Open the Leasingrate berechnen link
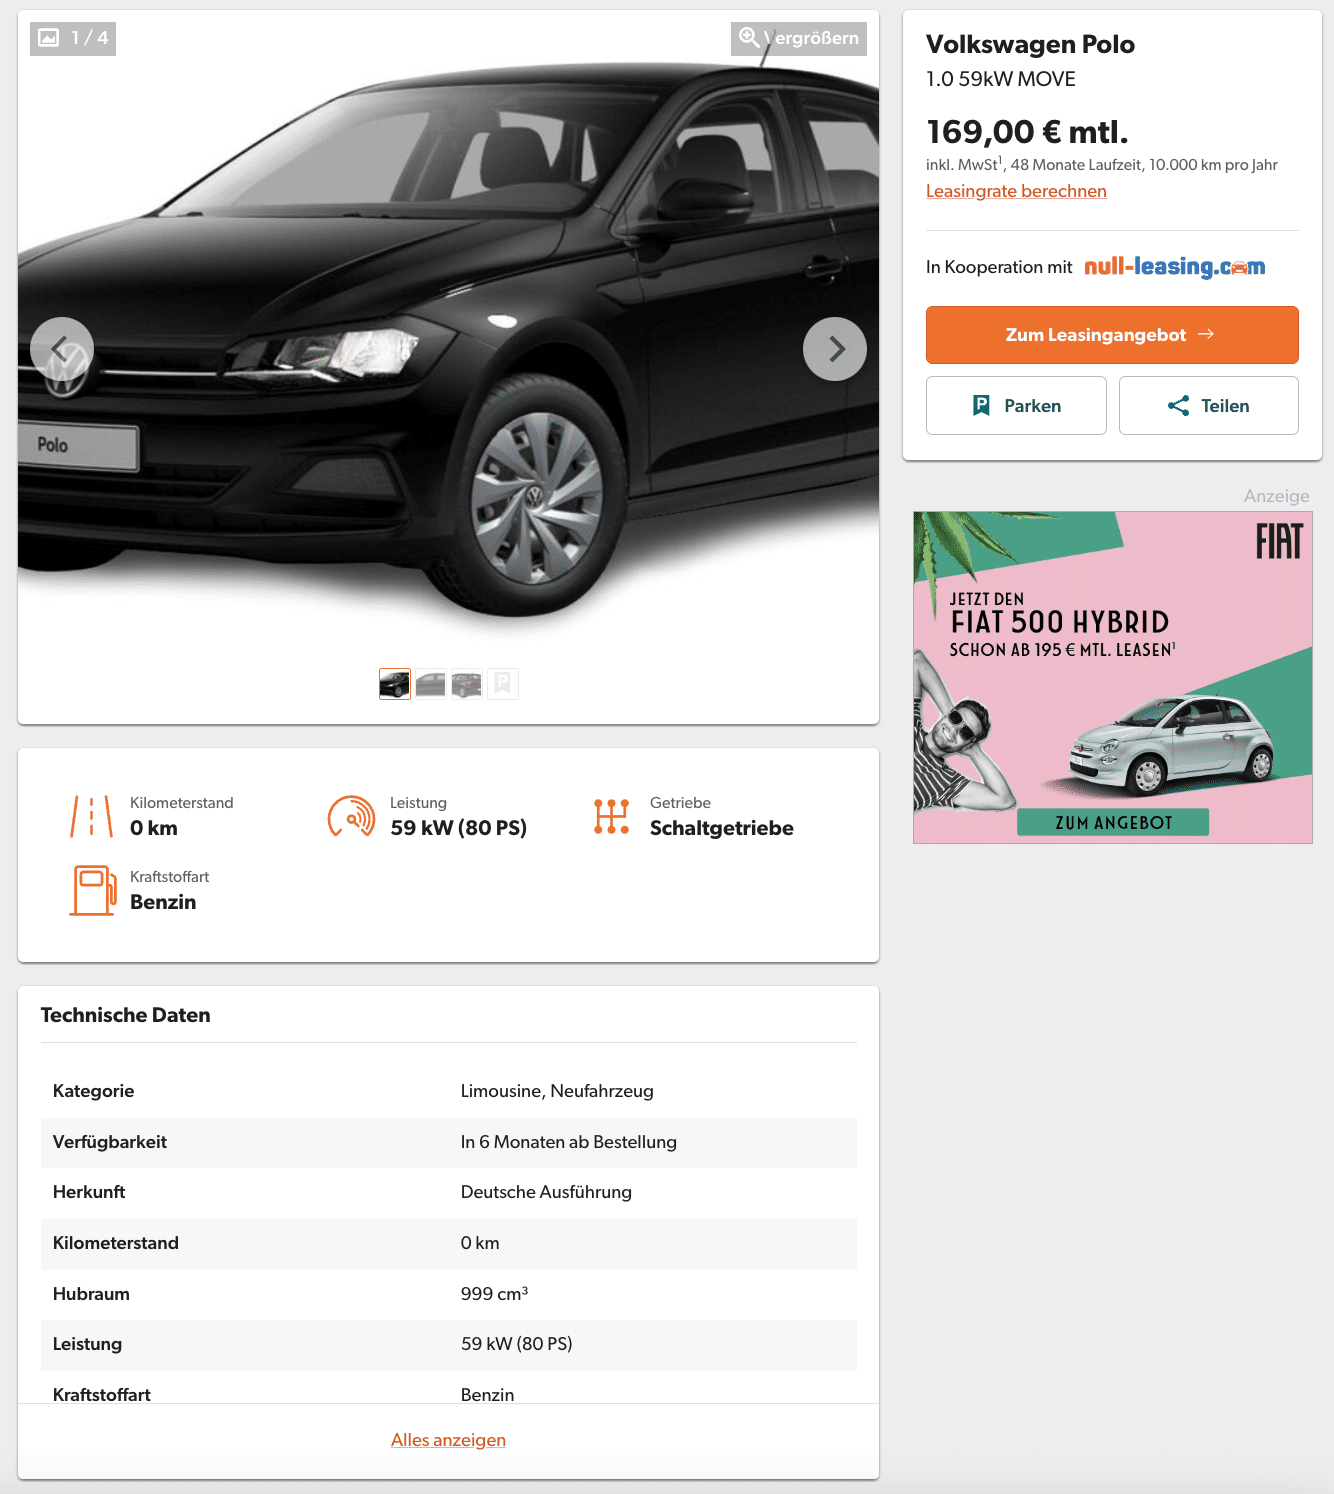Image resolution: width=1334 pixels, height=1494 pixels. click(1016, 191)
